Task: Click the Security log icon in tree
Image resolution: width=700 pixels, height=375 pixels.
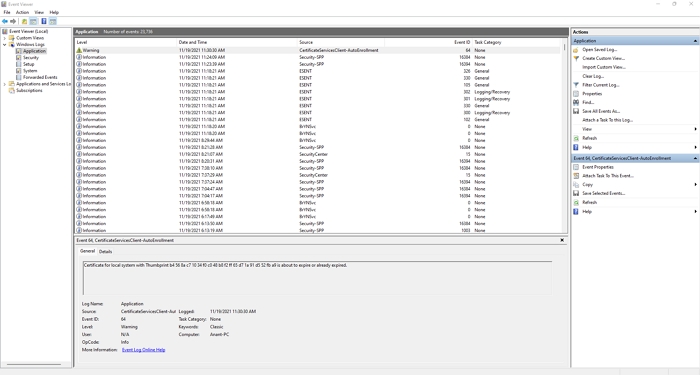Action: coord(19,58)
